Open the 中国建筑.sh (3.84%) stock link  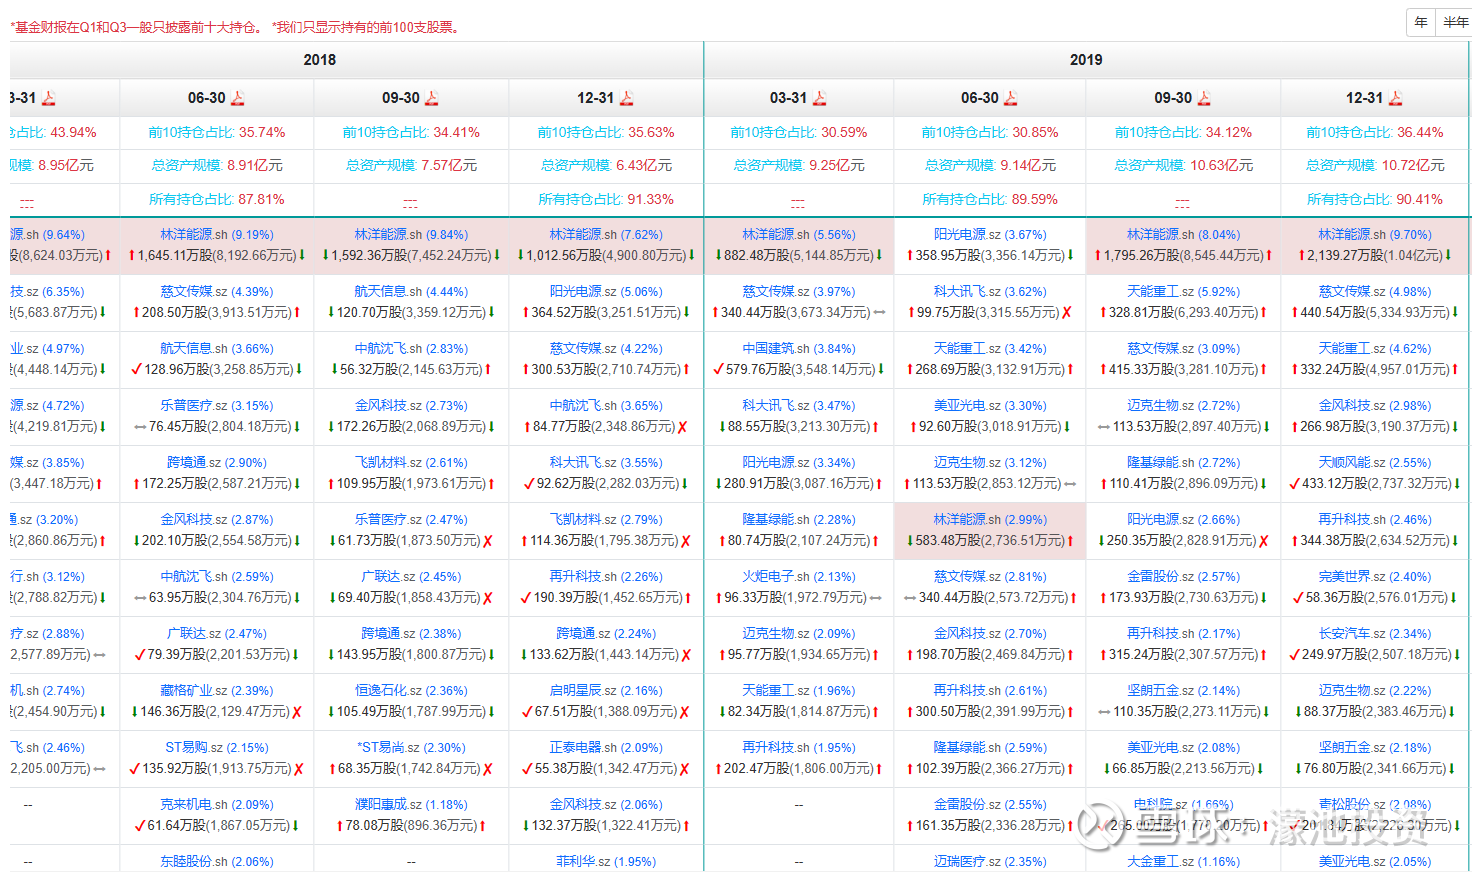pos(799,349)
